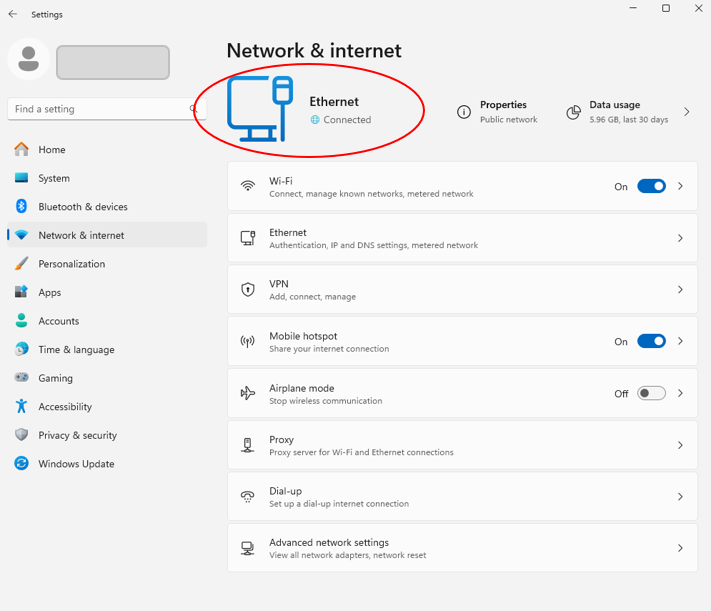Go to Bluetooth & devices section
The width and height of the screenshot is (711, 611).
click(83, 207)
